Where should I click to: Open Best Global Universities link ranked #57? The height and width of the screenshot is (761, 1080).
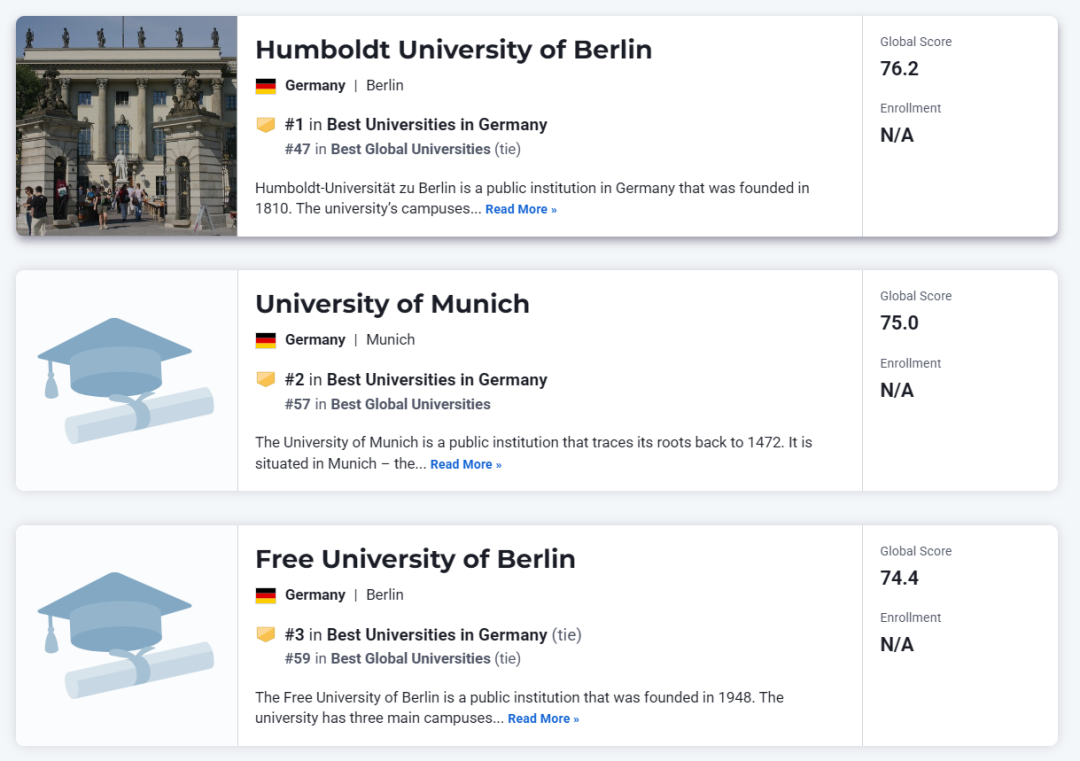(411, 404)
